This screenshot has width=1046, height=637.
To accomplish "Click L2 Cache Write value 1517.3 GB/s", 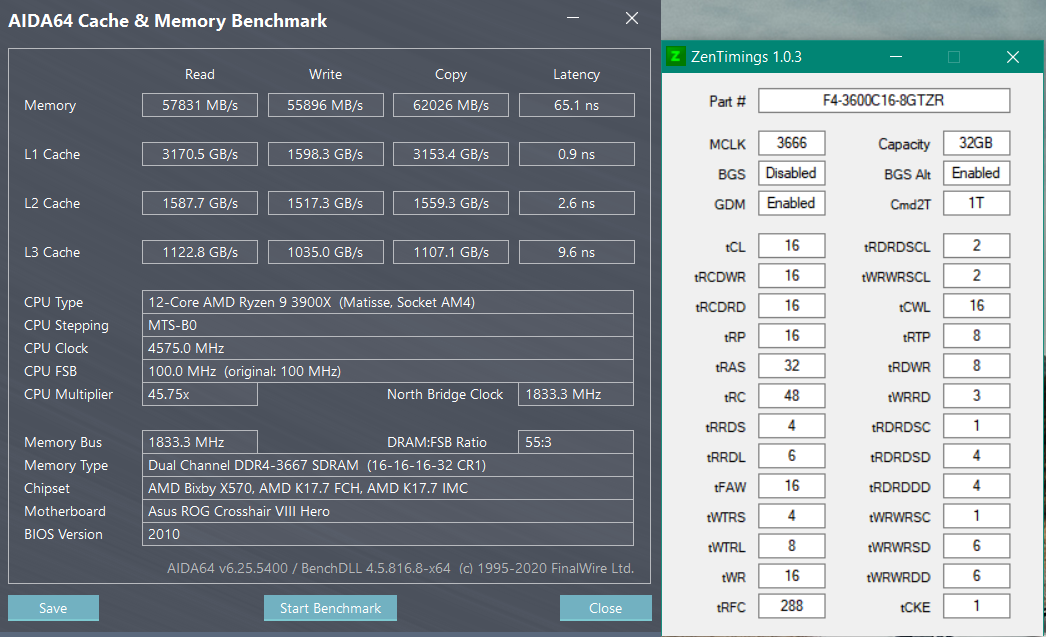I will click(x=326, y=203).
